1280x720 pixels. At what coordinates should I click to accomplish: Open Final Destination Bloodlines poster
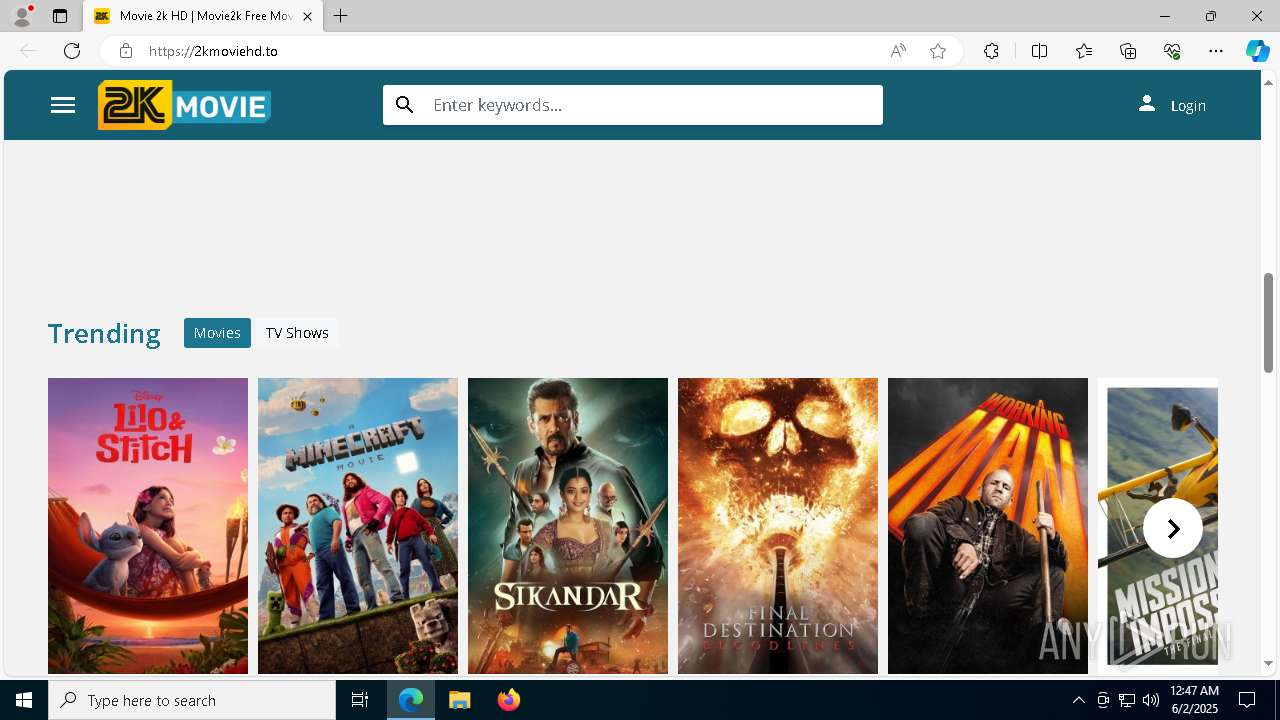[x=778, y=526]
